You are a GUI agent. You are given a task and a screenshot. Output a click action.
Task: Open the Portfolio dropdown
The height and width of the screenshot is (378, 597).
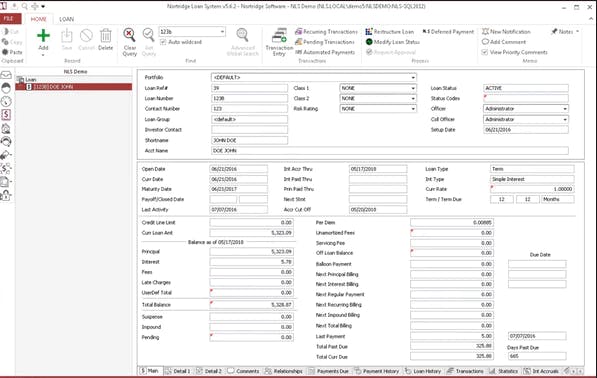tap(413, 78)
